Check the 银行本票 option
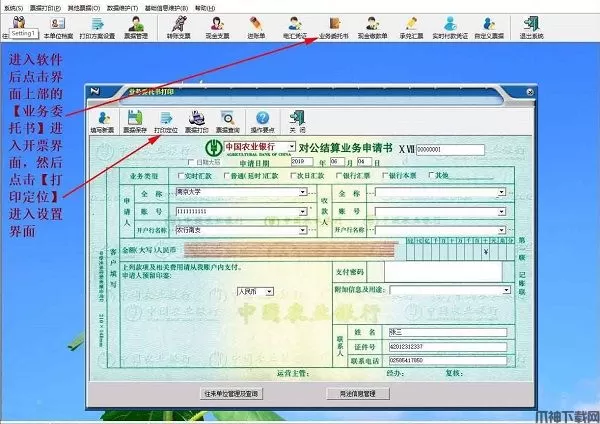This screenshot has width=600, height=424. (x=385, y=176)
